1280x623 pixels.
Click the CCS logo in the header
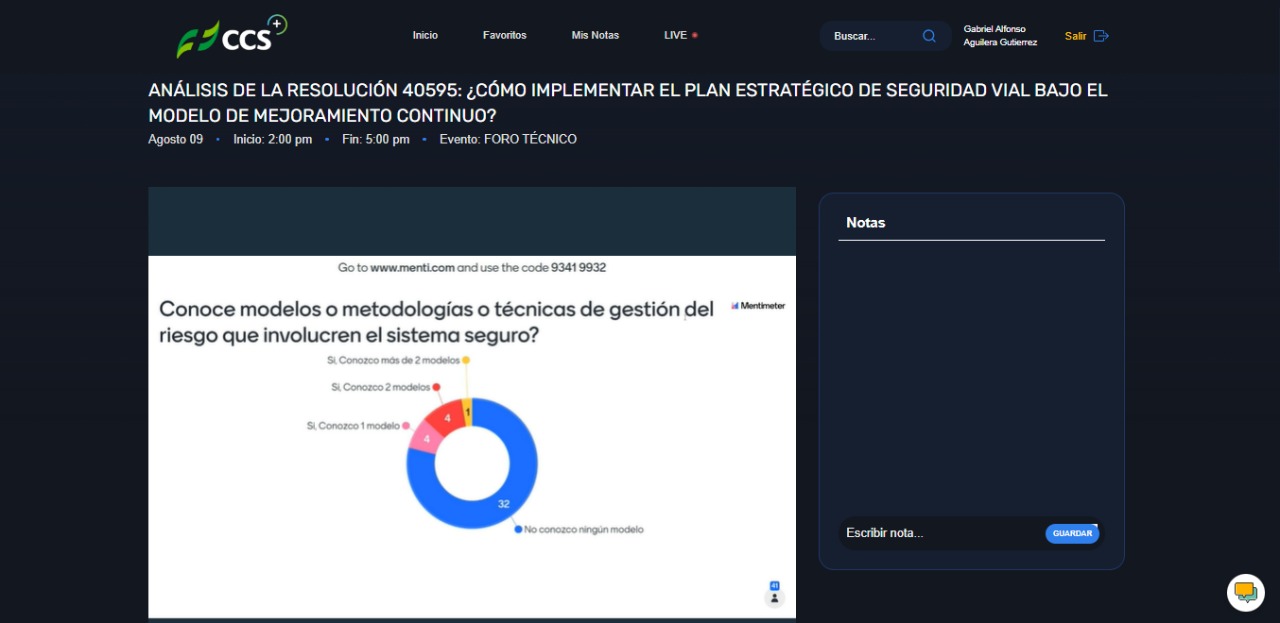point(232,37)
